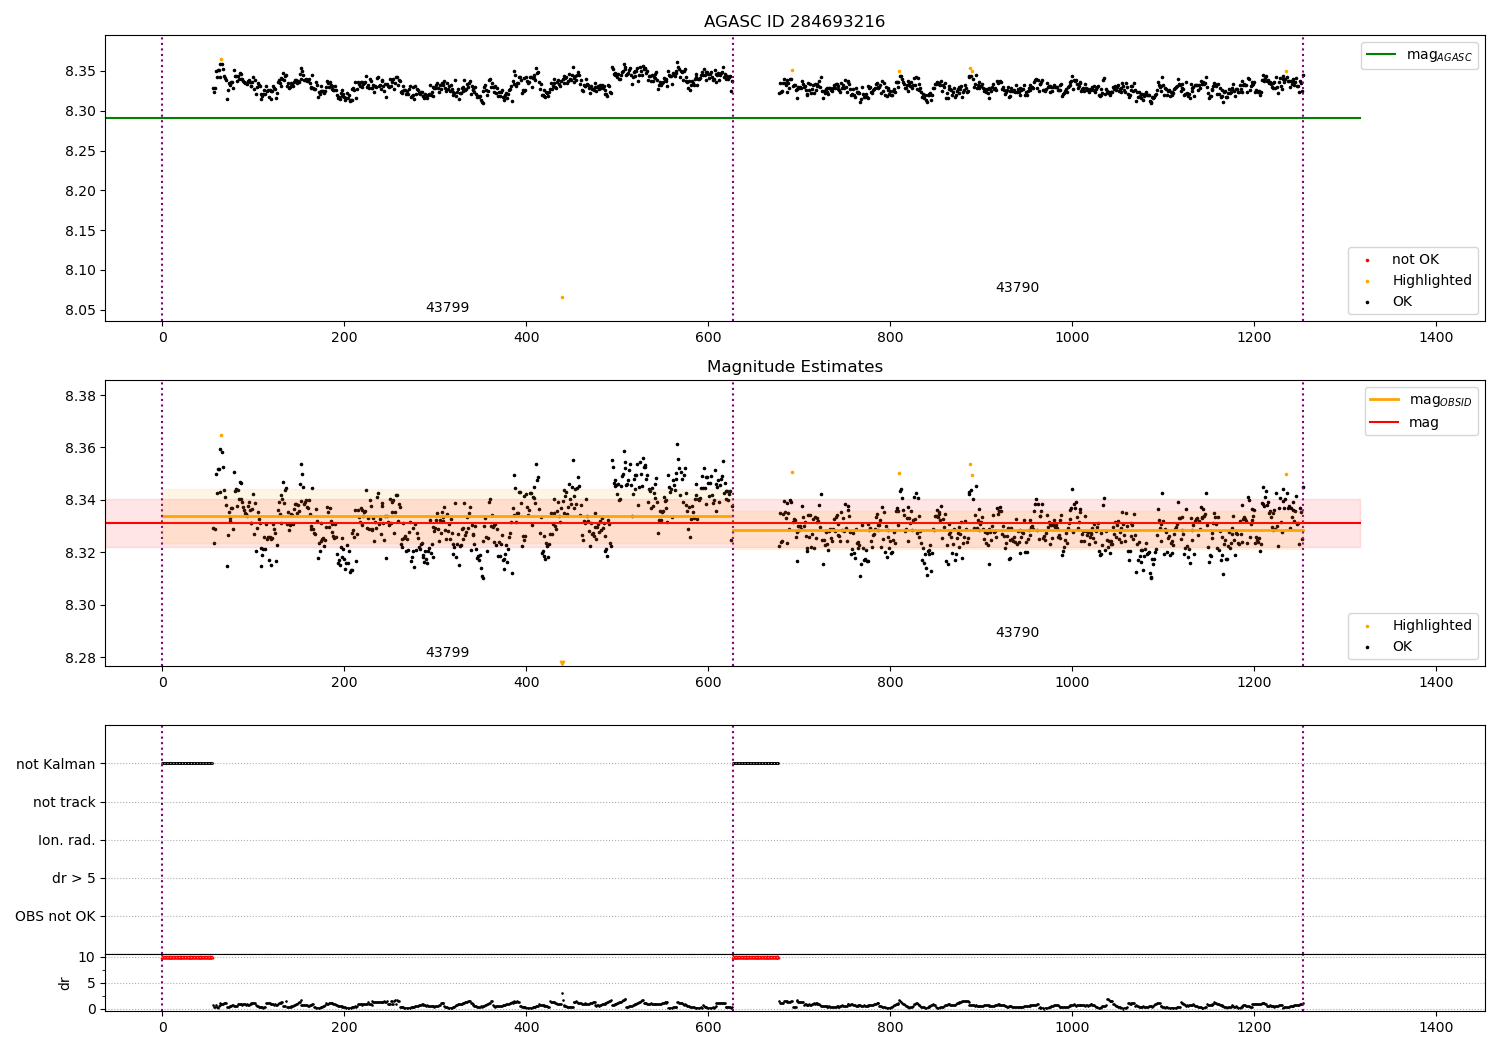Click x-axis tick '200' under Magnitude Estimates plot
1500x1050 pixels.
(x=344, y=683)
